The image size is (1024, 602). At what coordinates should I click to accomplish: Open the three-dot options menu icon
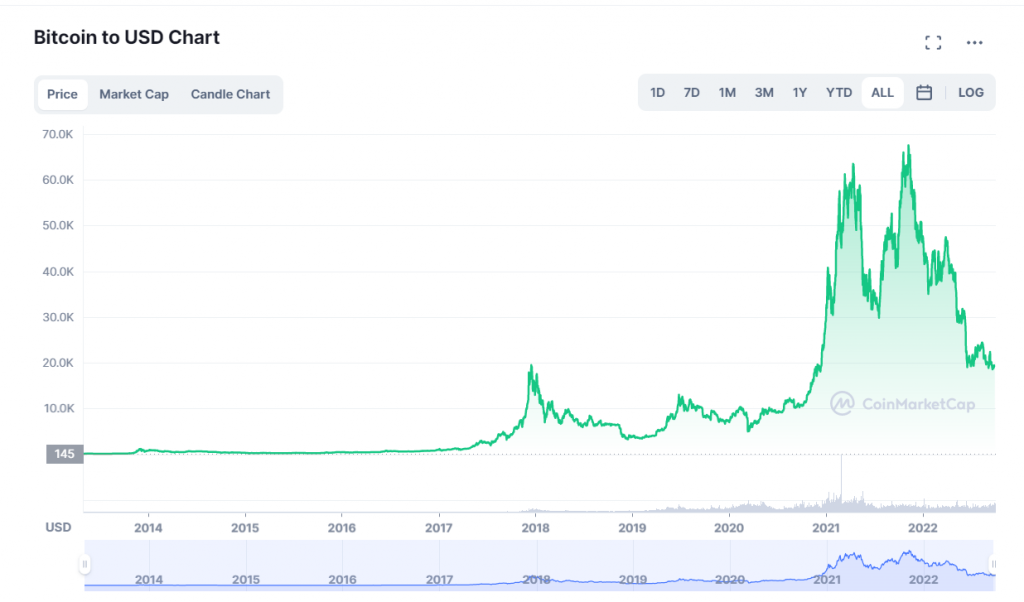pyautogui.click(x=975, y=42)
